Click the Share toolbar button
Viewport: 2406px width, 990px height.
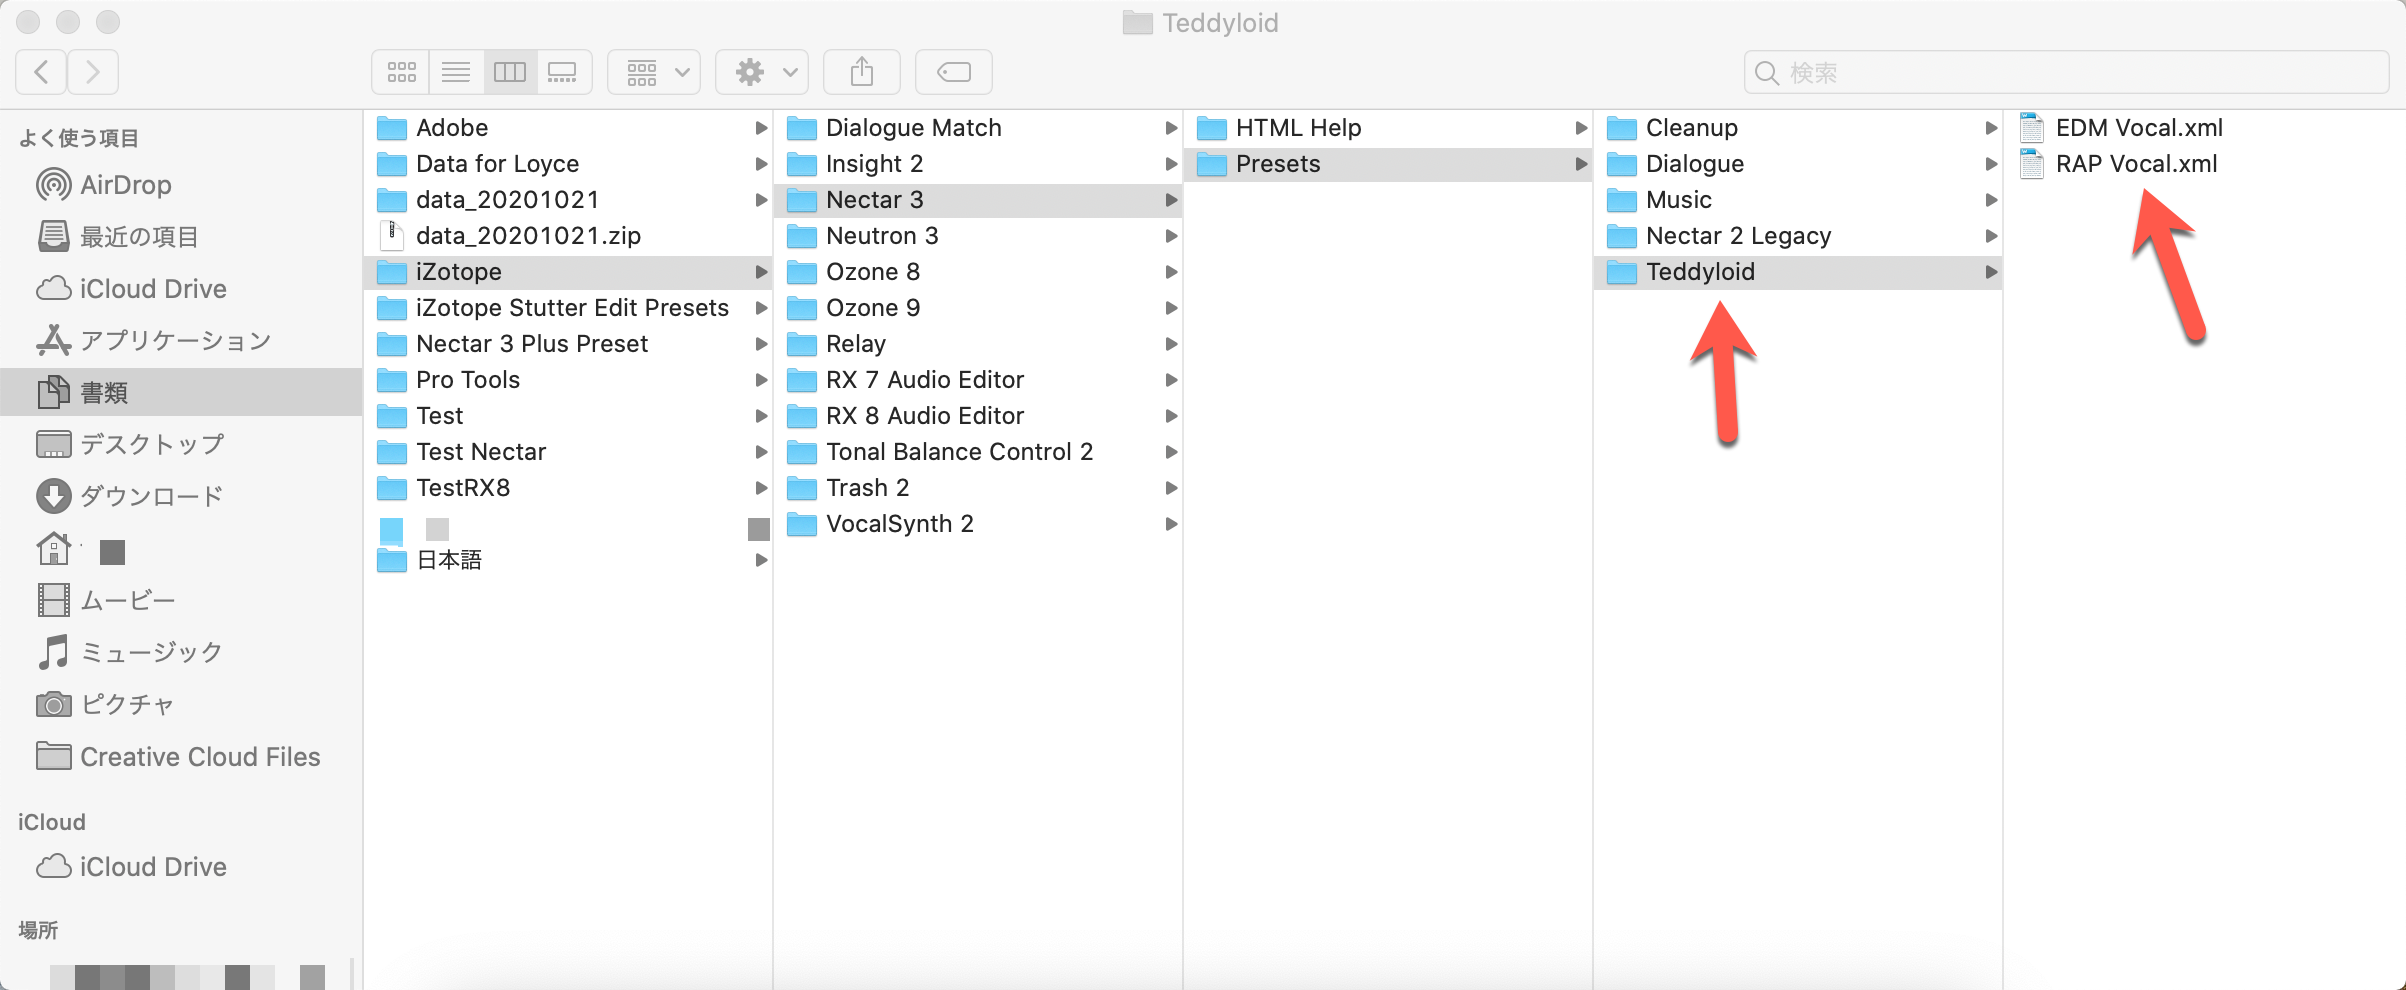[862, 72]
